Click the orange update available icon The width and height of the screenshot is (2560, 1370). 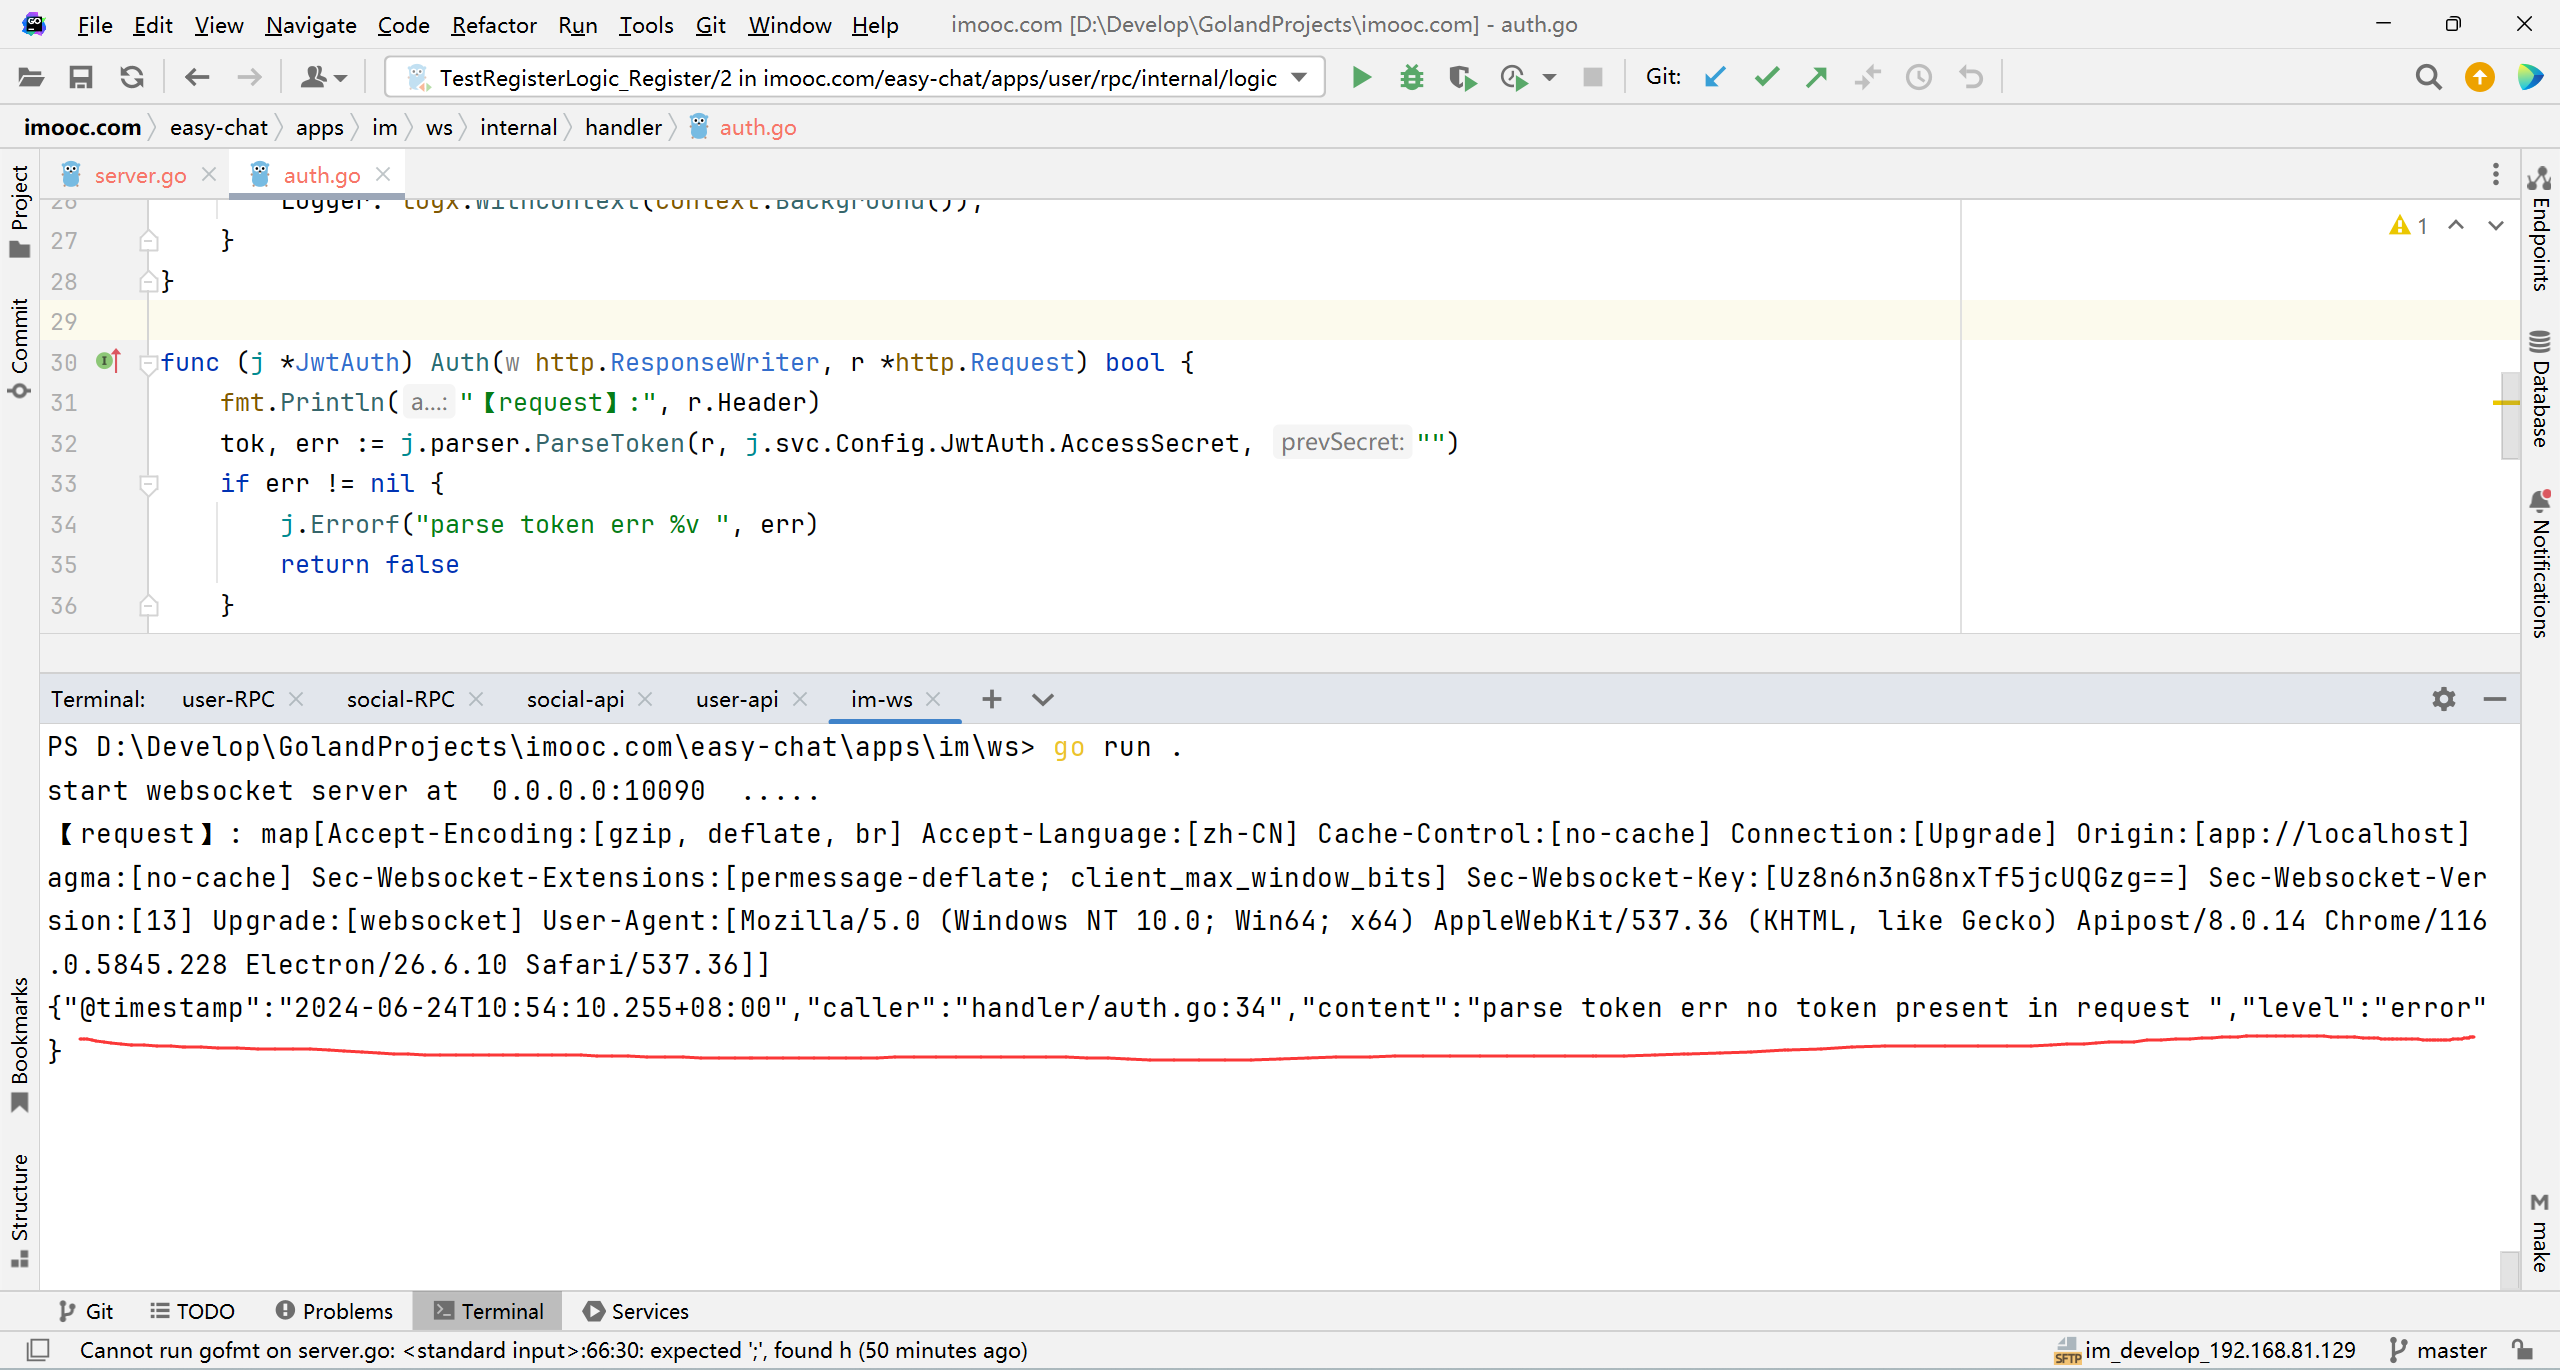tap(2480, 77)
